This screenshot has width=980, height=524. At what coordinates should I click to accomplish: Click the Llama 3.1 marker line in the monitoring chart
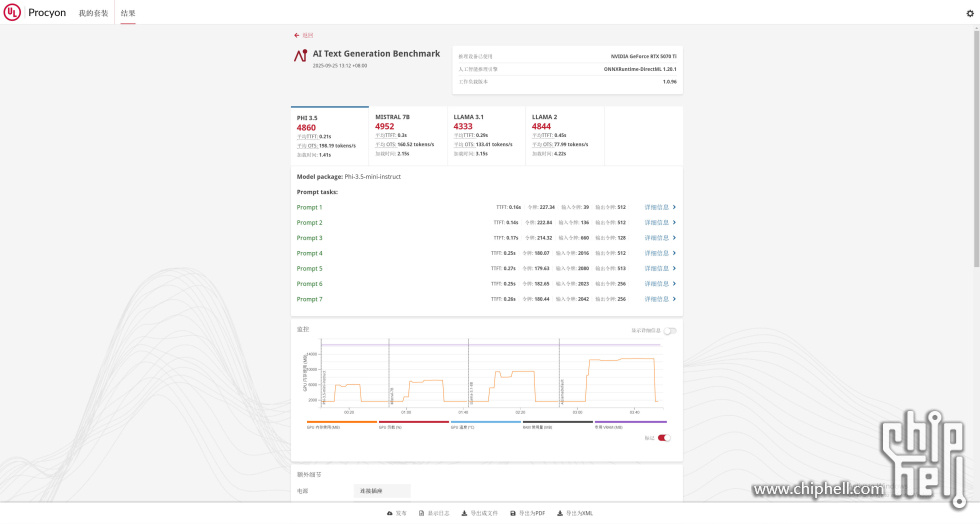pyautogui.click(x=468, y=372)
